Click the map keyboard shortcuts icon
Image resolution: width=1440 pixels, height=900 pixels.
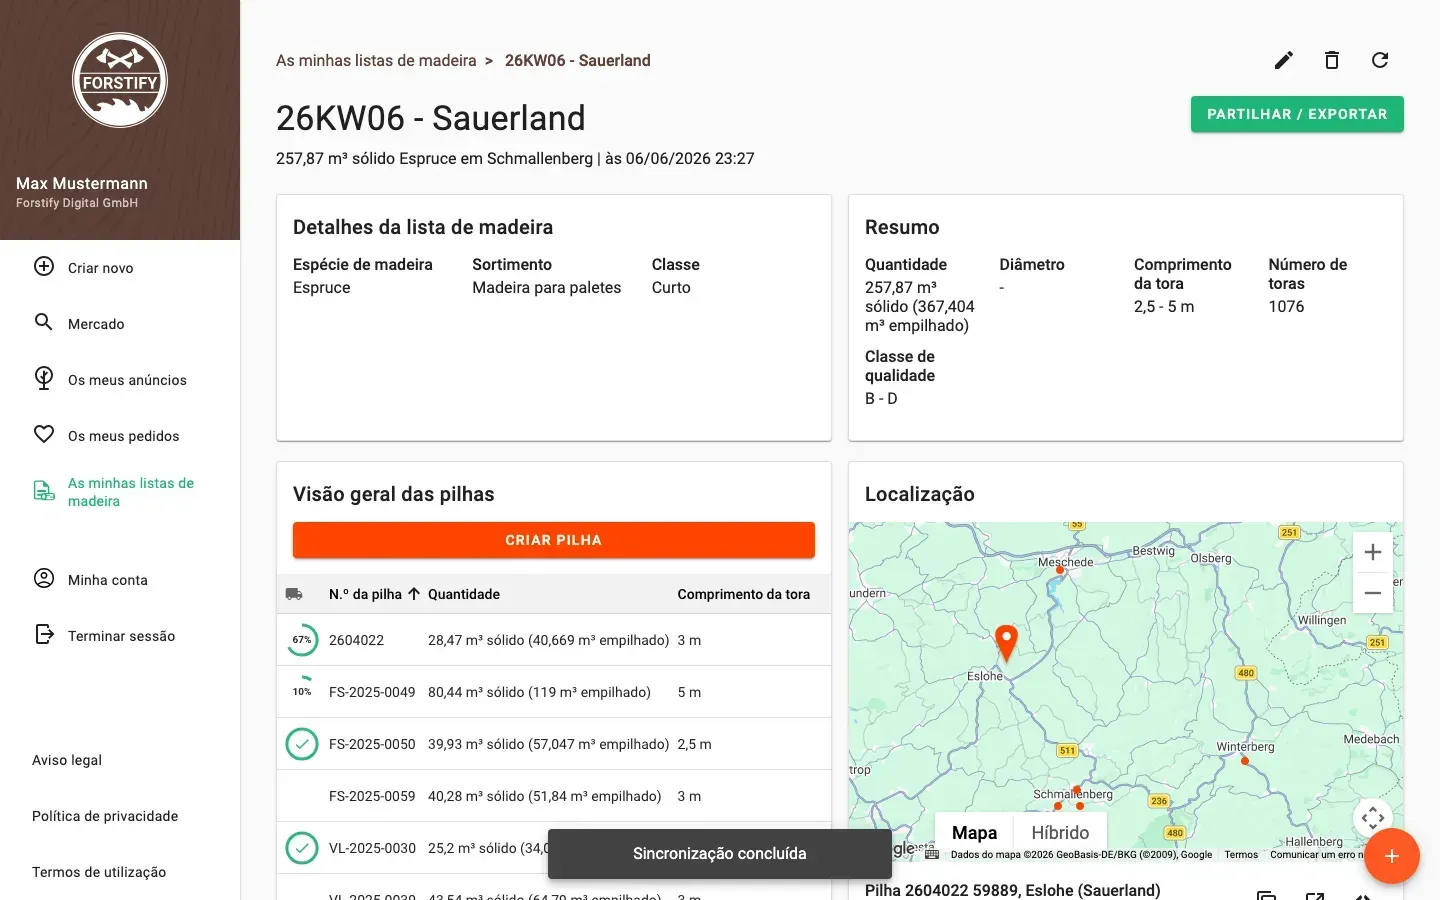pyautogui.click(x=932, y=854)
